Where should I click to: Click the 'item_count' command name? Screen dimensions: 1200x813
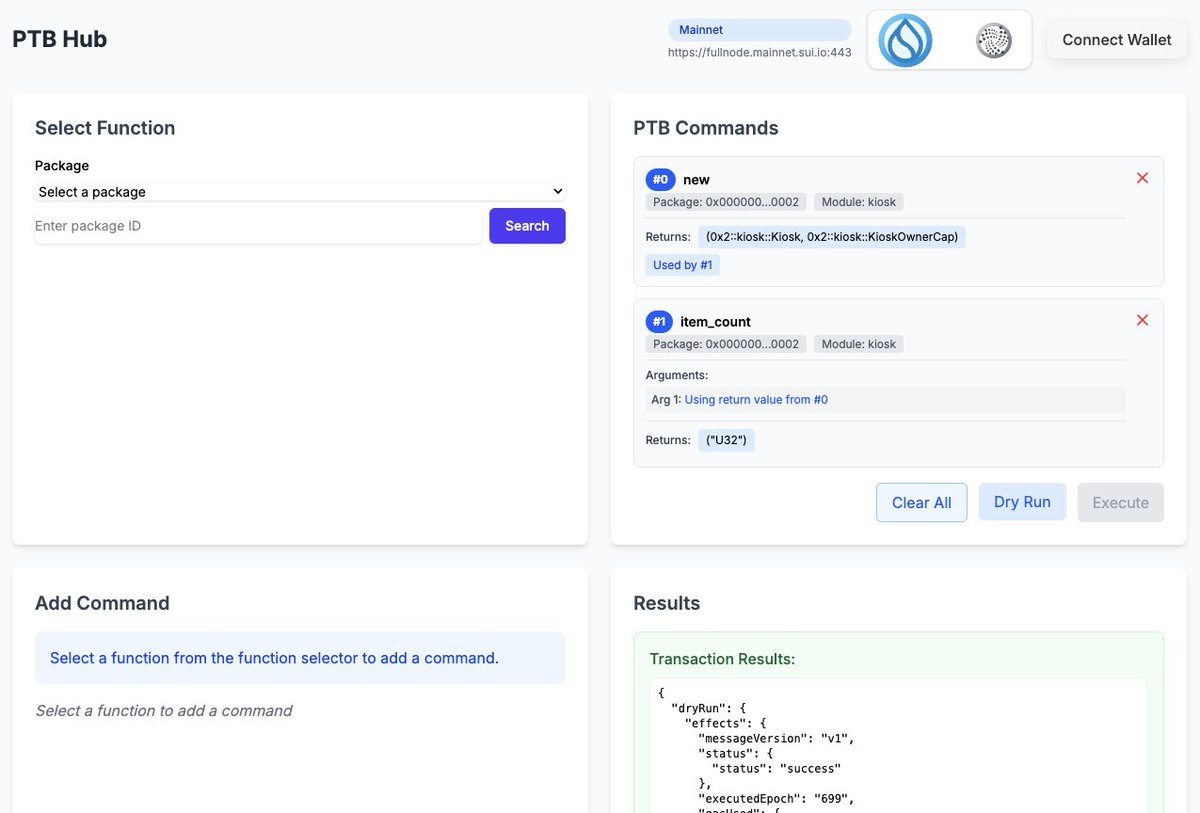point(715,322)
